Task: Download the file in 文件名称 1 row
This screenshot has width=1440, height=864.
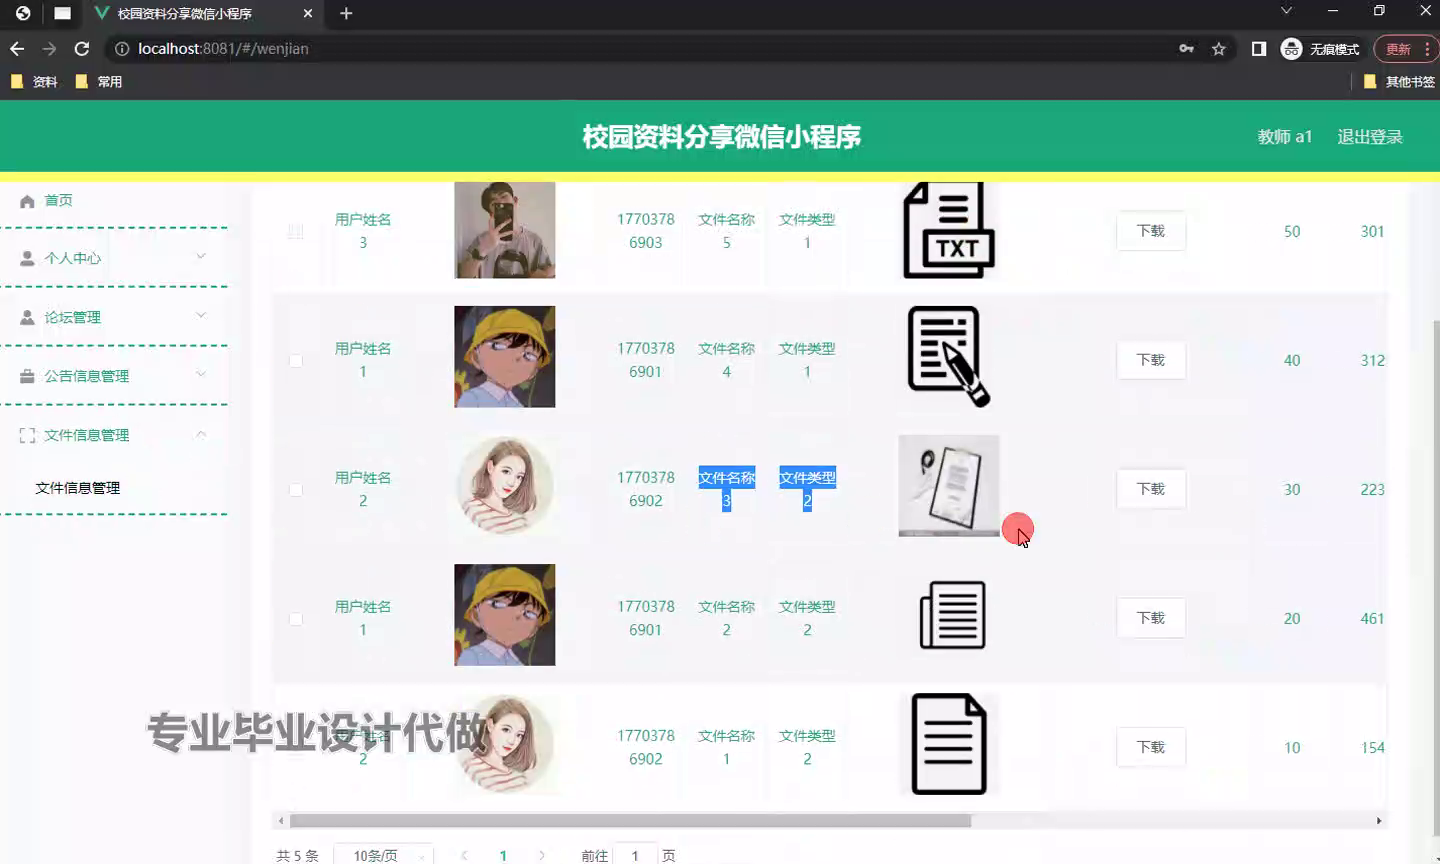Action: coord(1151,747)
